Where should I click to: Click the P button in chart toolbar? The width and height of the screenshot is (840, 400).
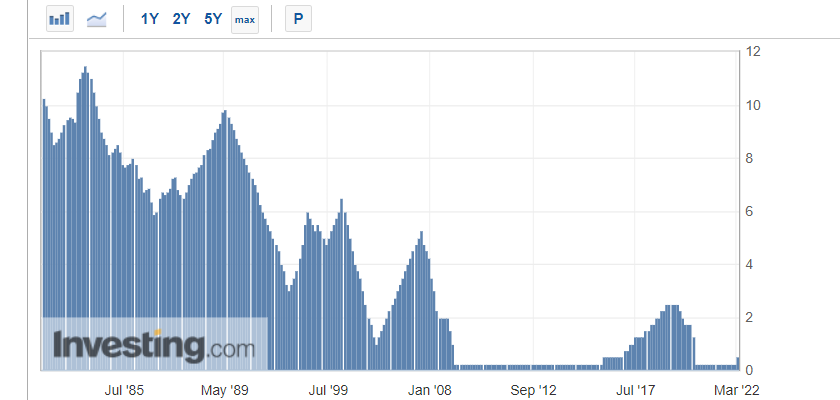[298, 19]
